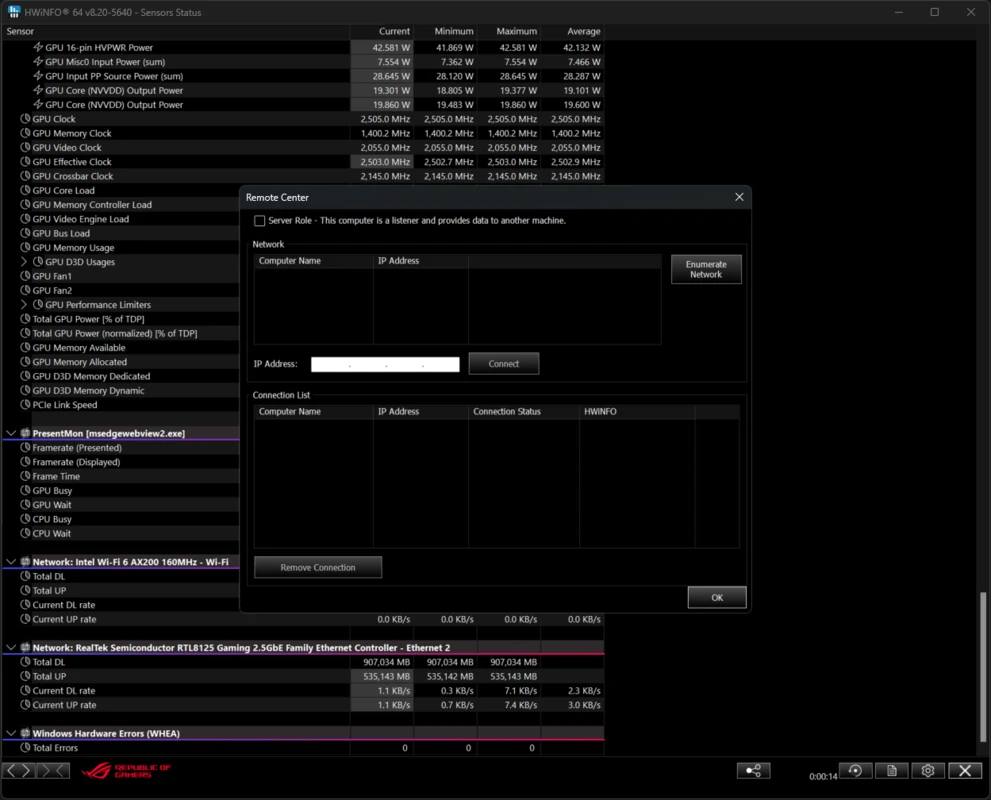Screen dimensions: 991x800
Task: Select the Frame Time row
Action: tap(121, 476)
